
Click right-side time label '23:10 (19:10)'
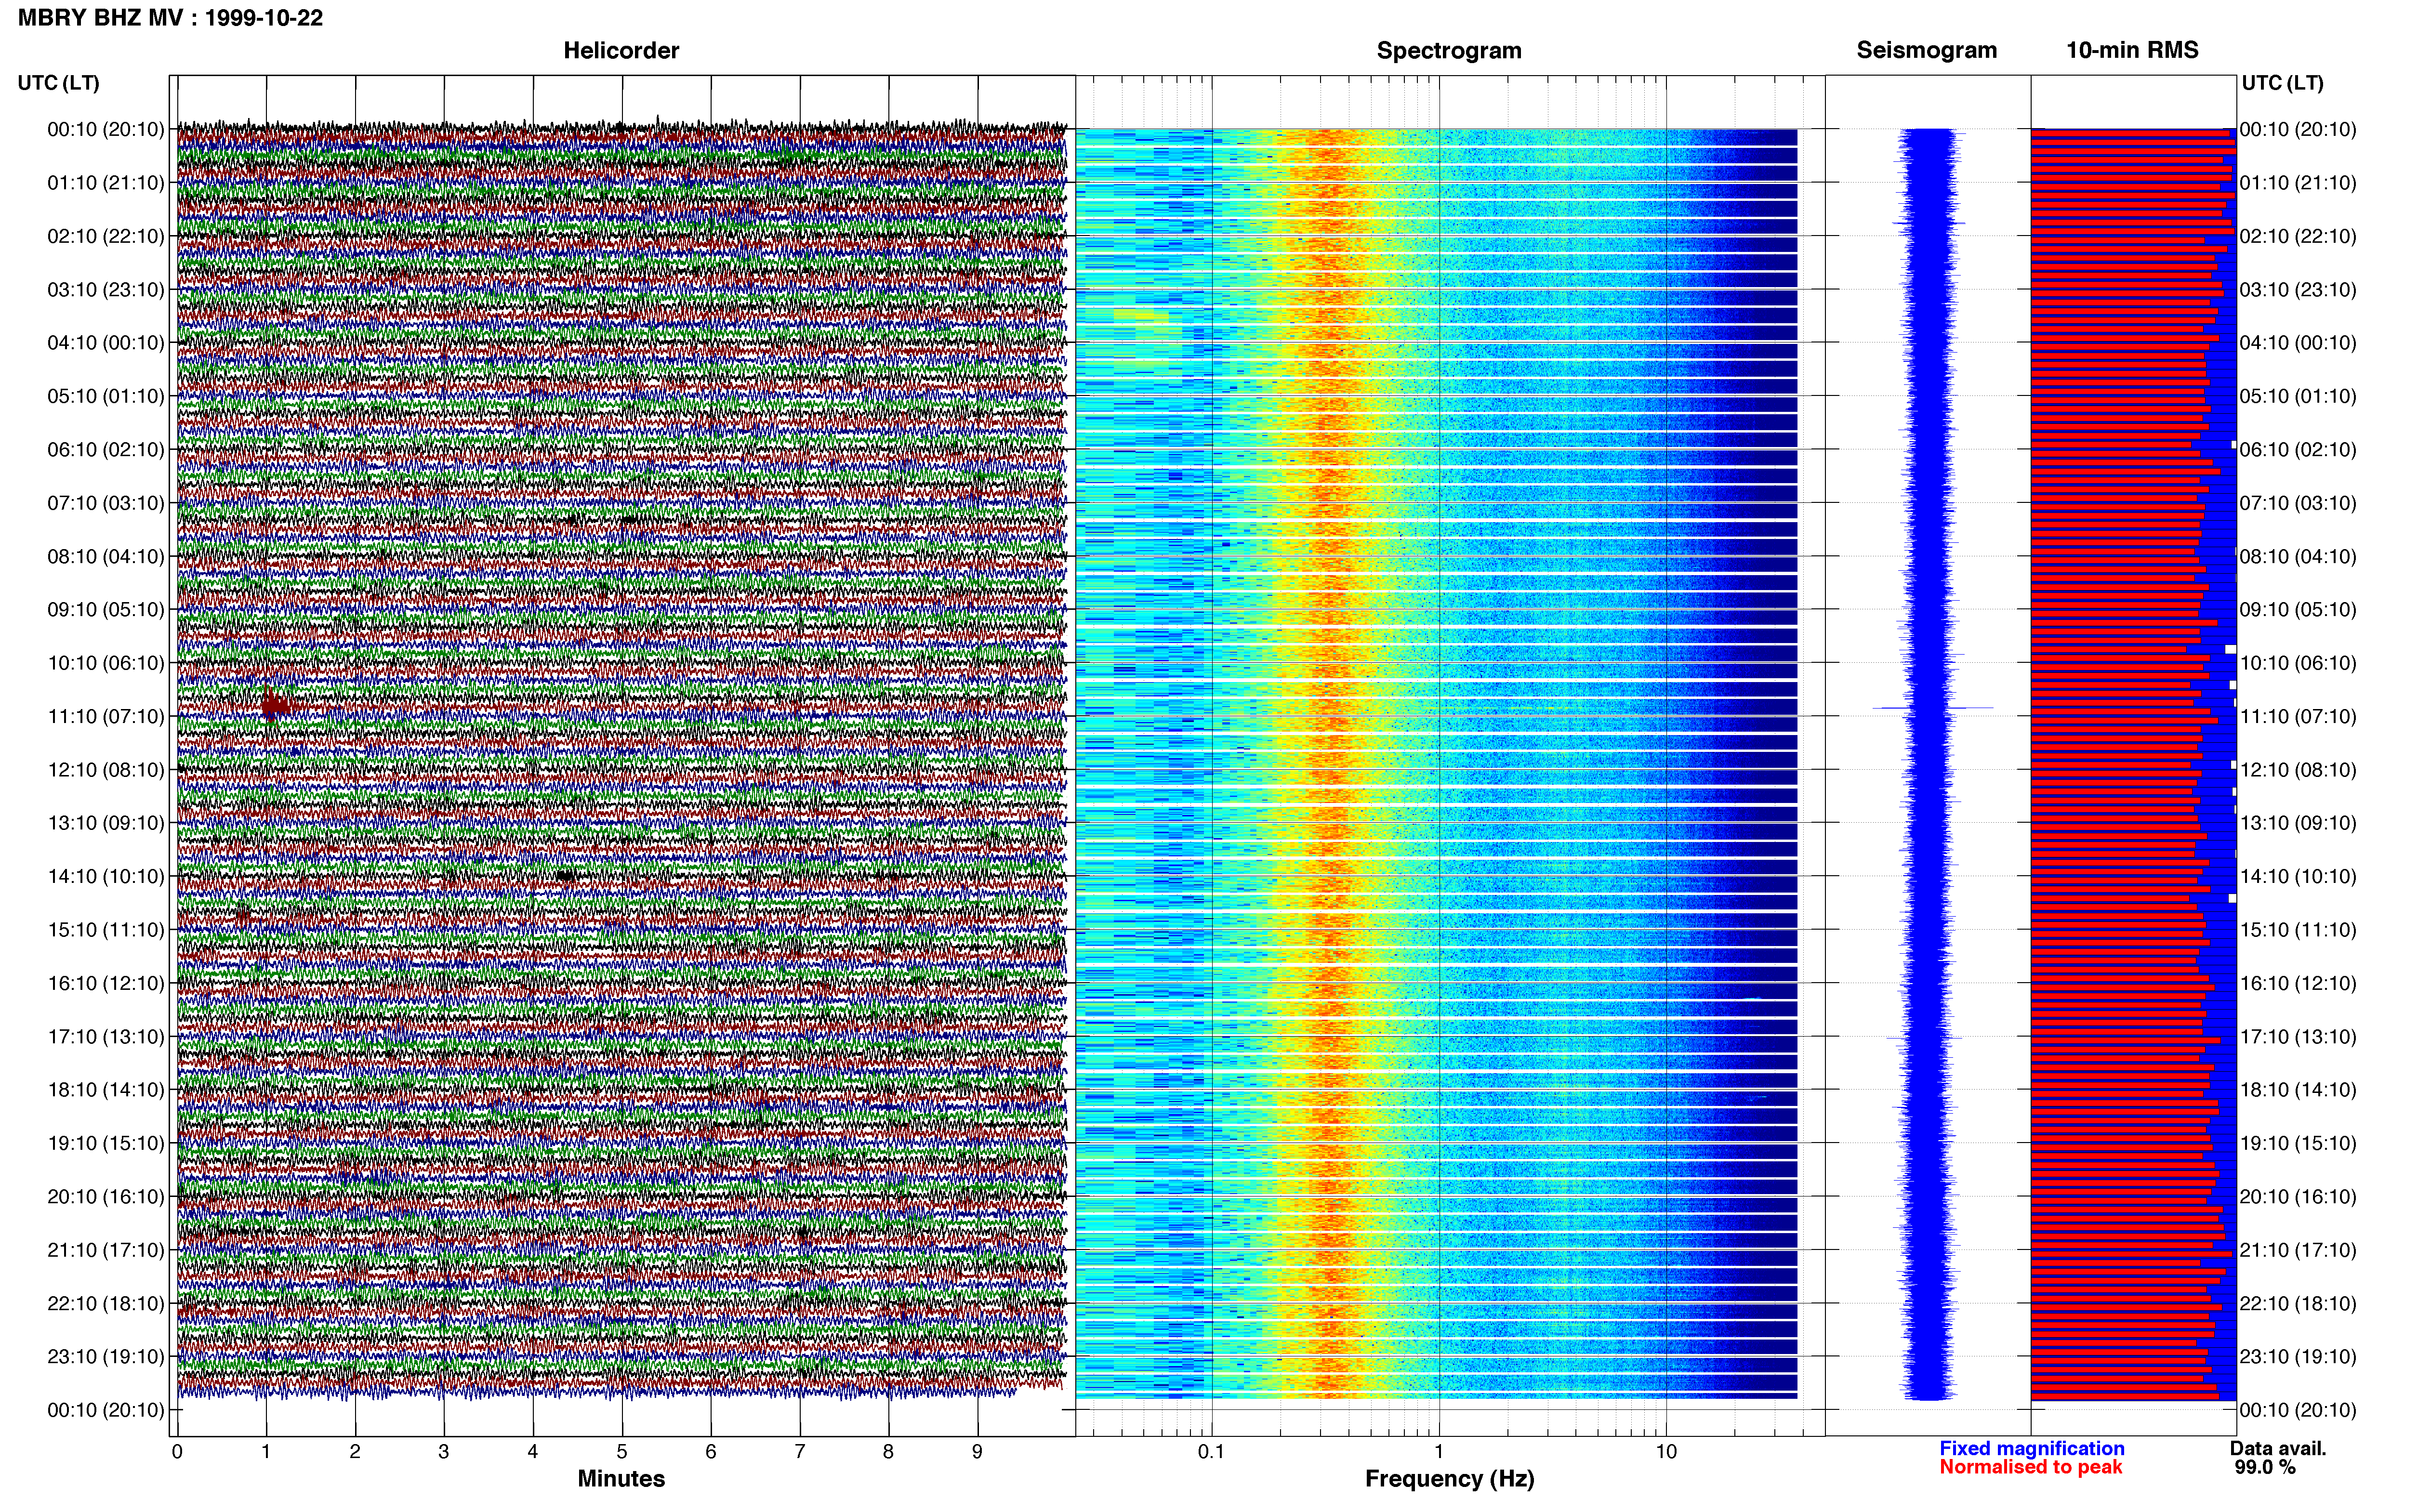2298,1356
